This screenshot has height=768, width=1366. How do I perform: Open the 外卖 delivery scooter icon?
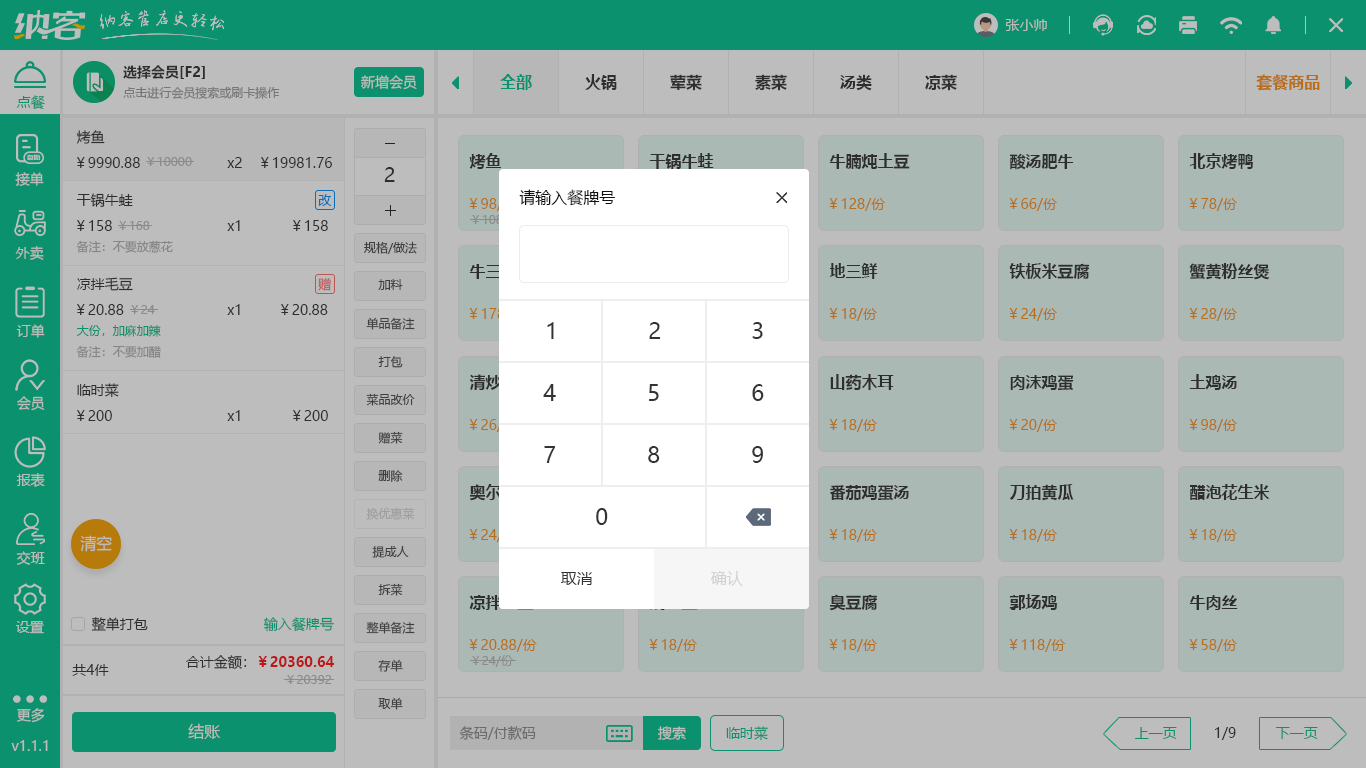[x=30, y=235]
